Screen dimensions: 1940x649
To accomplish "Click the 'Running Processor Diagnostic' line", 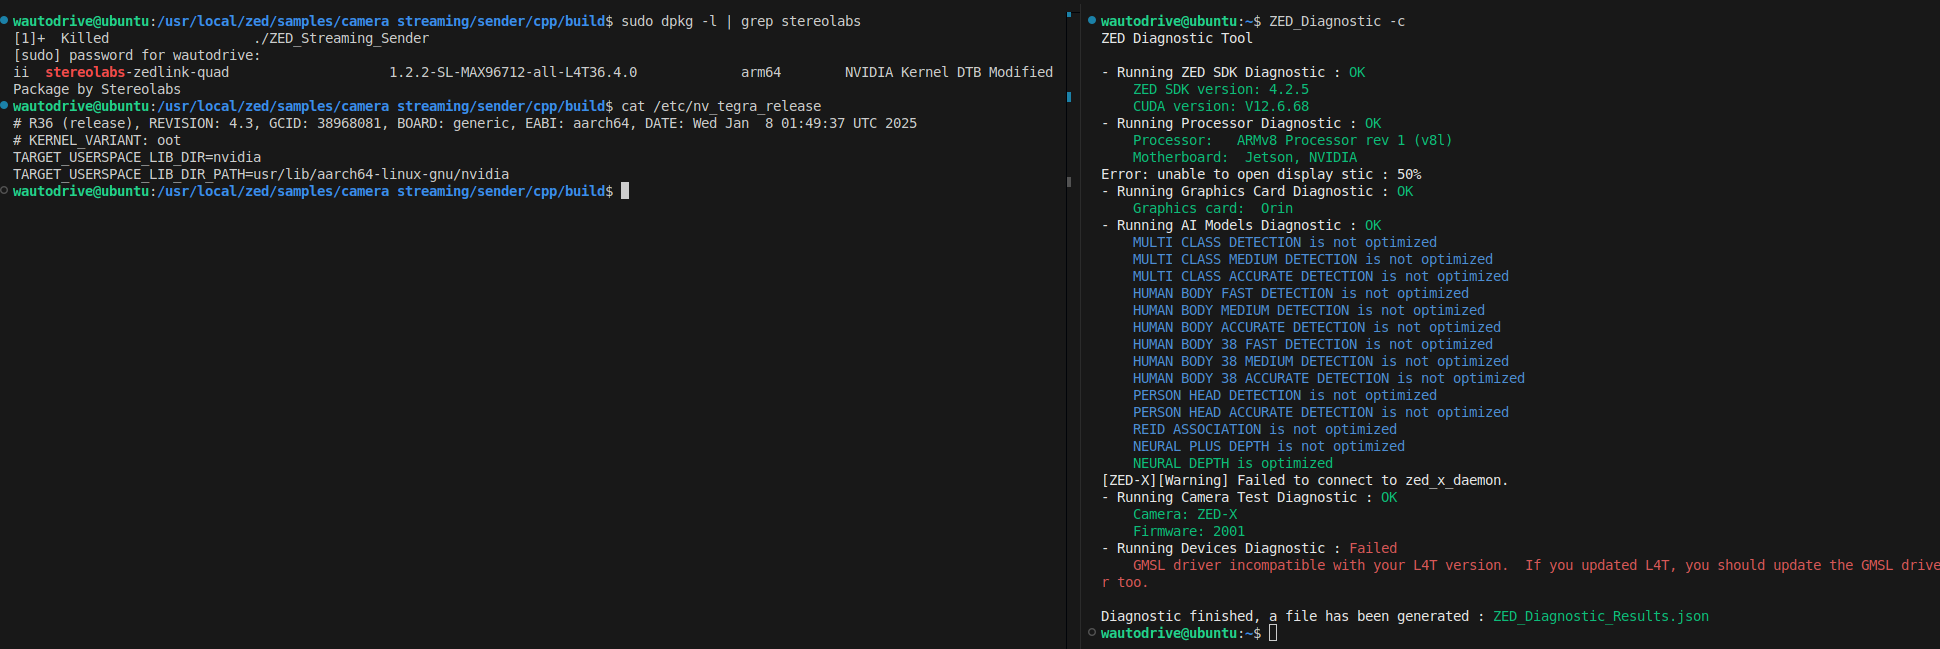I will (1241, 123).
